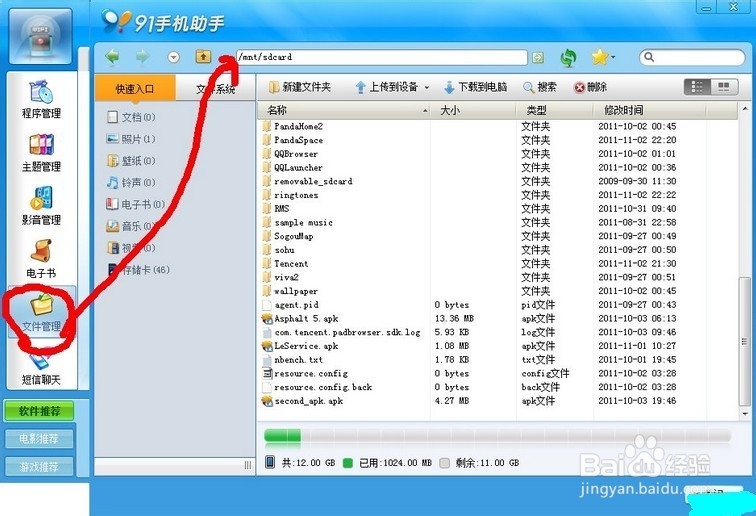Sort by the 名称 column header
756x516 pixels.
(344, 110)
